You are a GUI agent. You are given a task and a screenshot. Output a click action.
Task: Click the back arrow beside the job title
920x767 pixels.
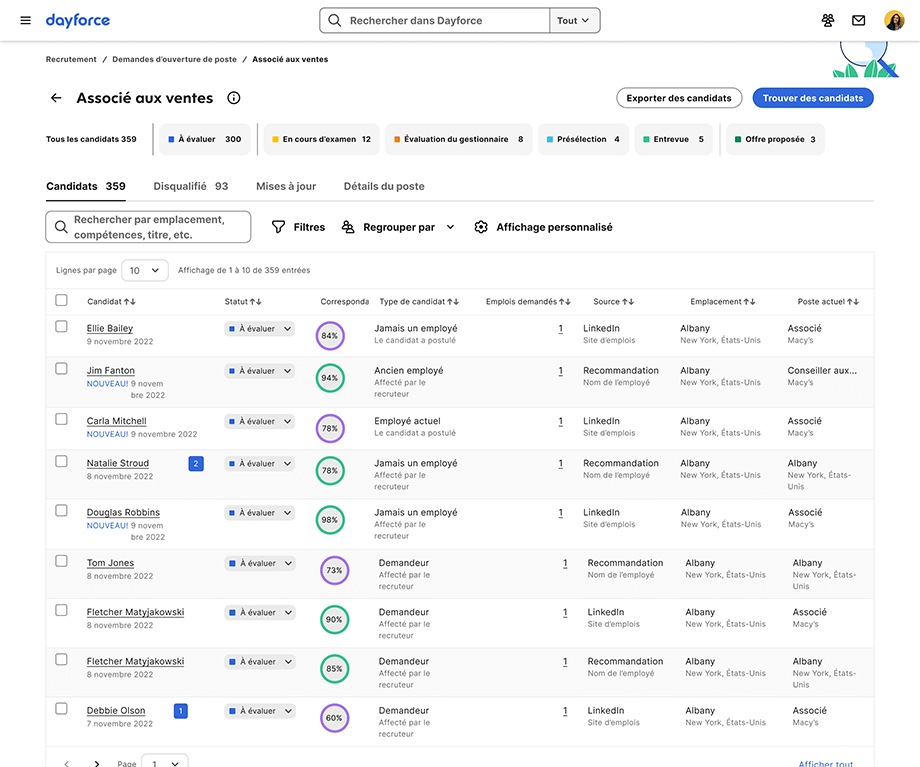56,98
